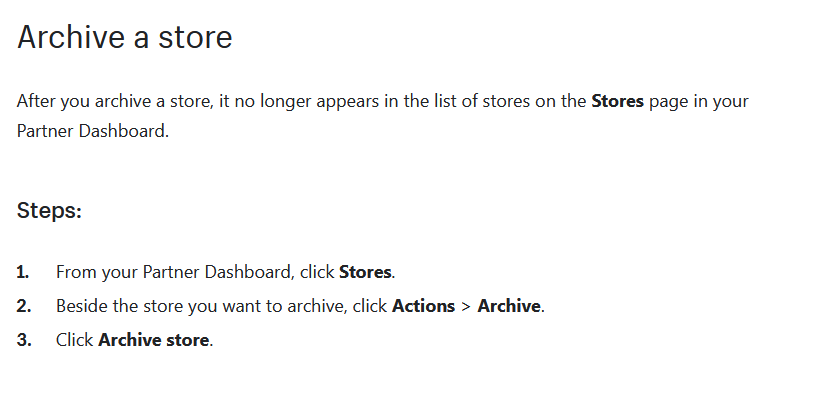Click the 'Steps:' subheading

[49, 211]
